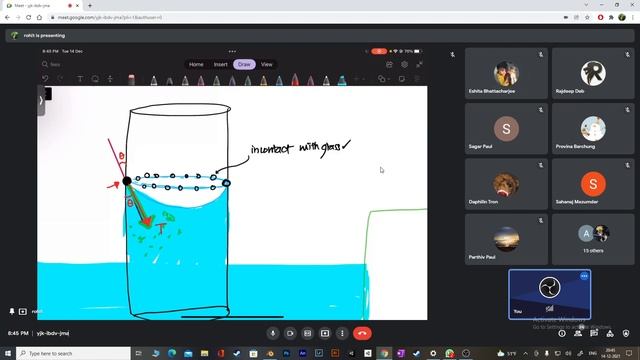Select the lasso select tool
The width and height of the screenshot is (640, 360).
[x=95, y=79]
